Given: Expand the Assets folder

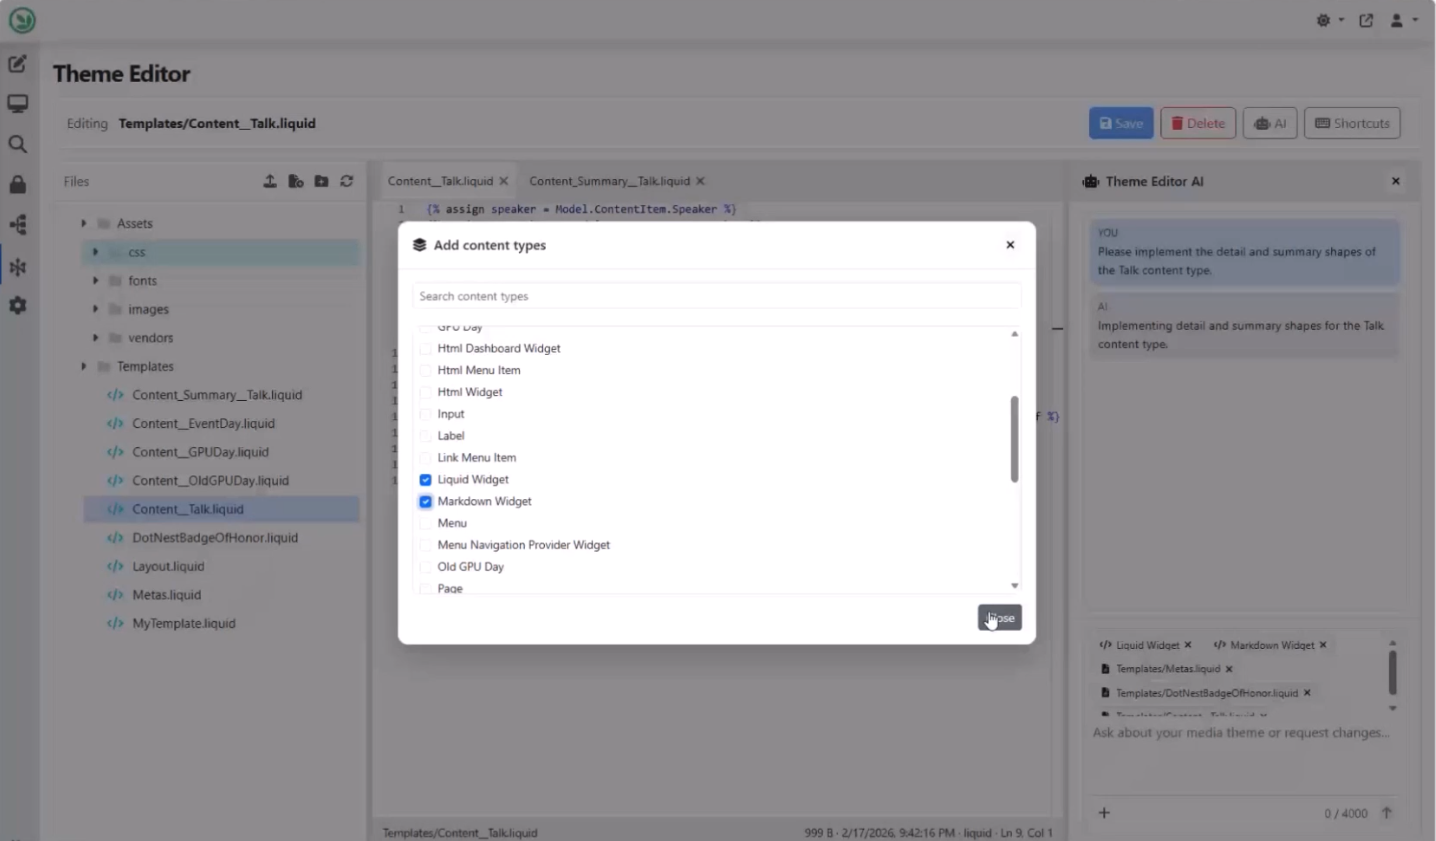Looking at the screenshot, I should (x=84, y=224).
